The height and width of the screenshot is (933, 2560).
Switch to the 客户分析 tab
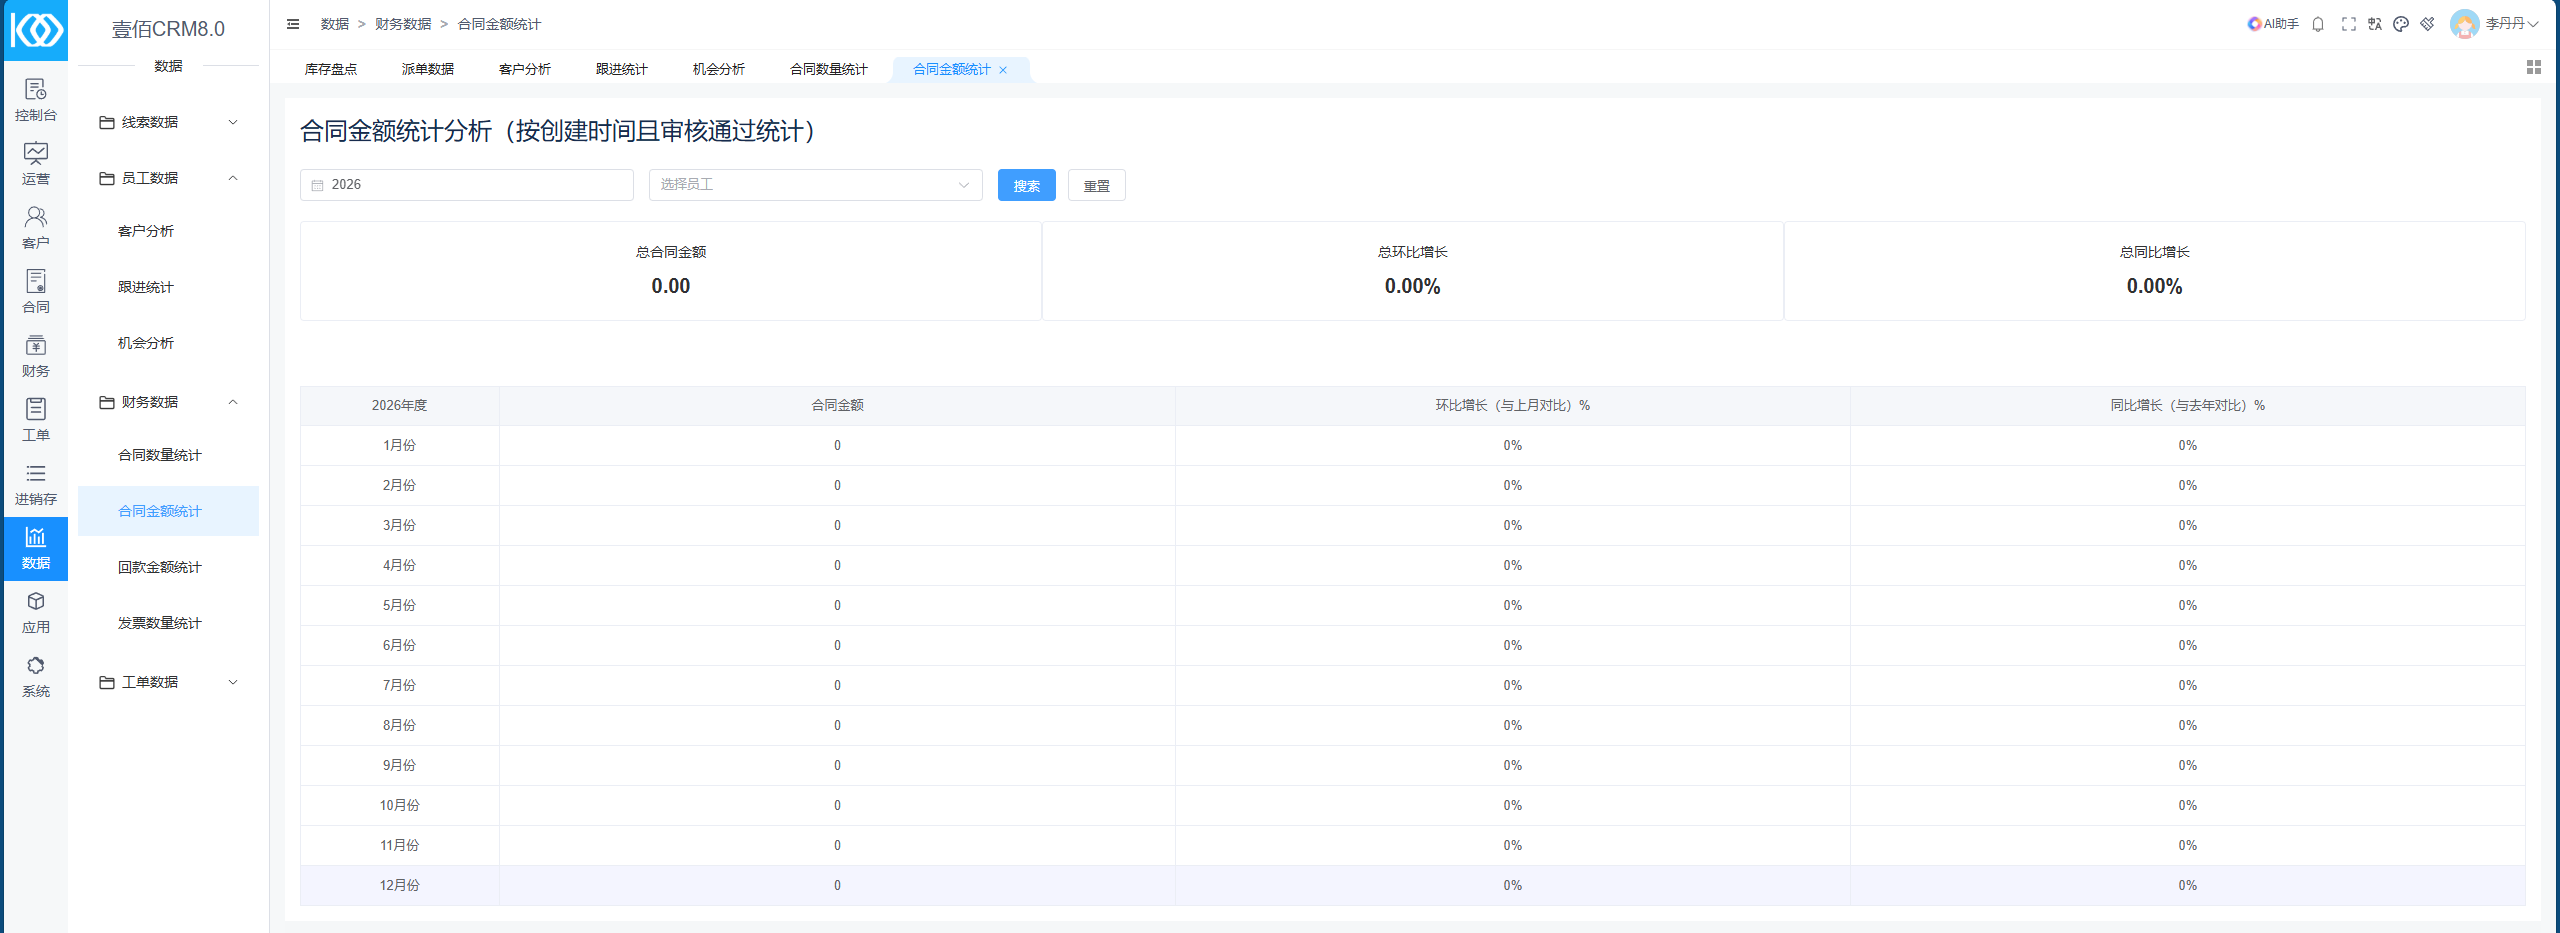[525, 69]
